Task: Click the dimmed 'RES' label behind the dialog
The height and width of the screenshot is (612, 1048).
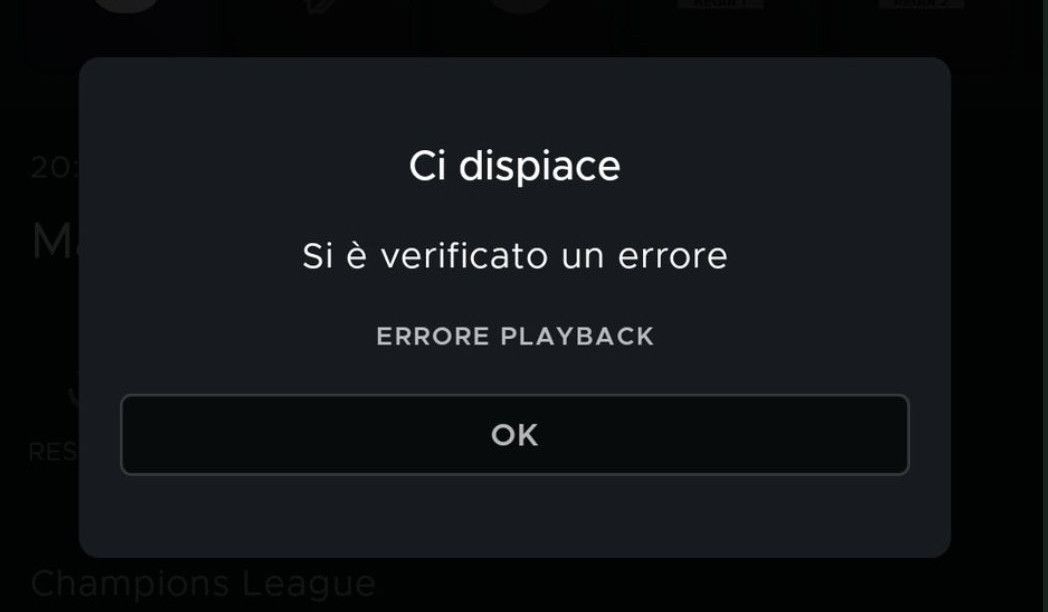Action: coord(53,452)
